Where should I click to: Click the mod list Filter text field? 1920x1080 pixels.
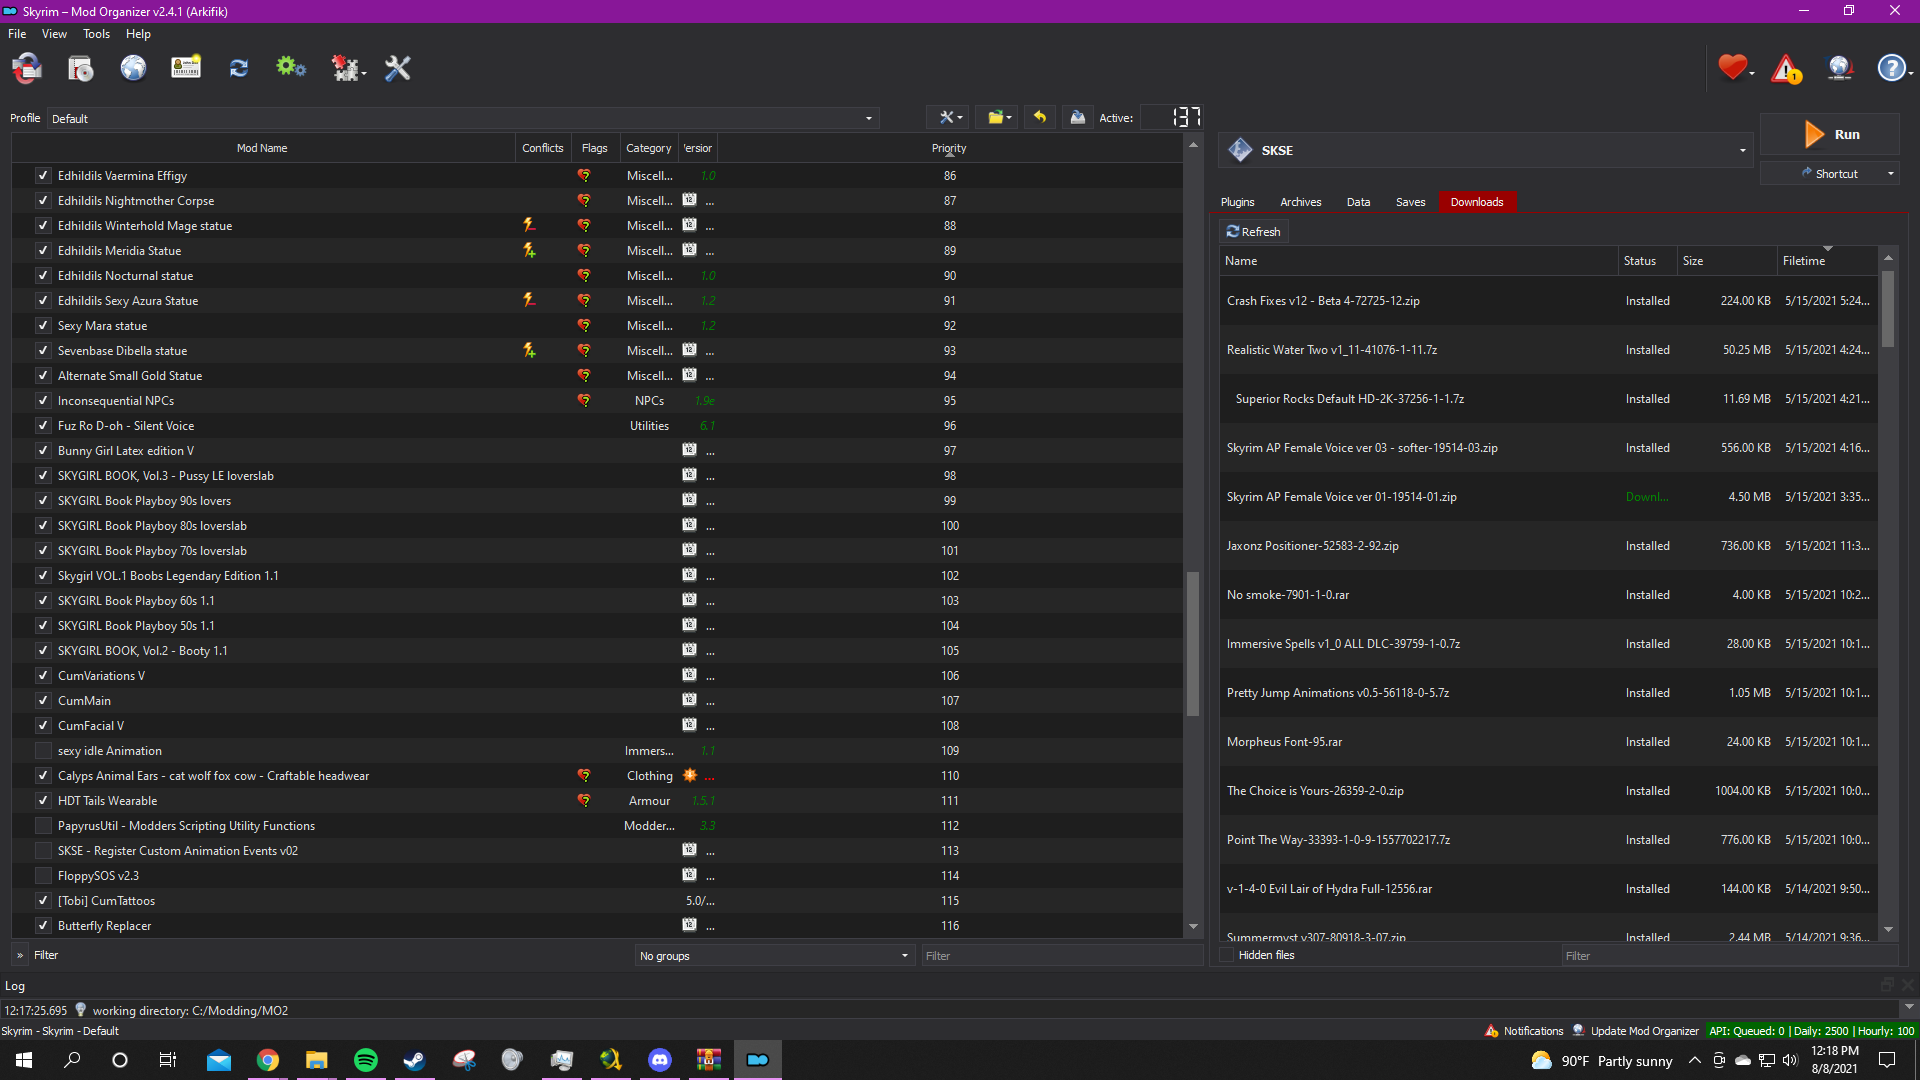point(1060,956)
